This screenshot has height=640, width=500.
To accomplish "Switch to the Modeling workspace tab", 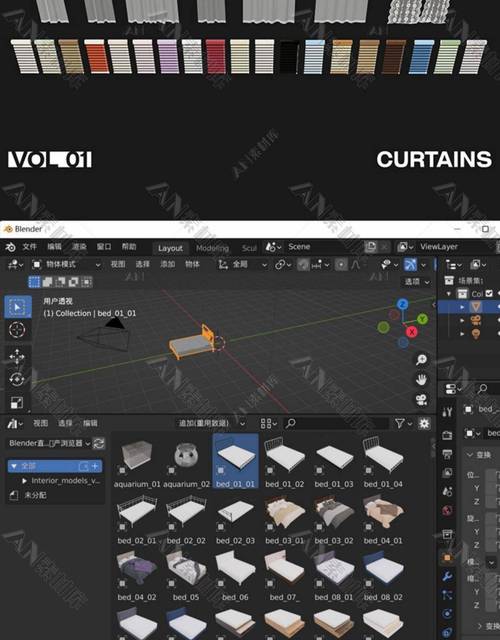I will pyautogui.click(x=212, y=248).
